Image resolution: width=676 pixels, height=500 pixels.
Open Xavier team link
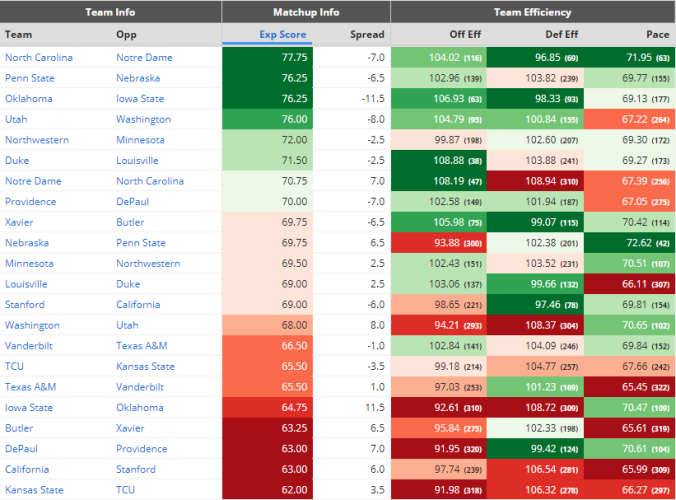[19, 222]
